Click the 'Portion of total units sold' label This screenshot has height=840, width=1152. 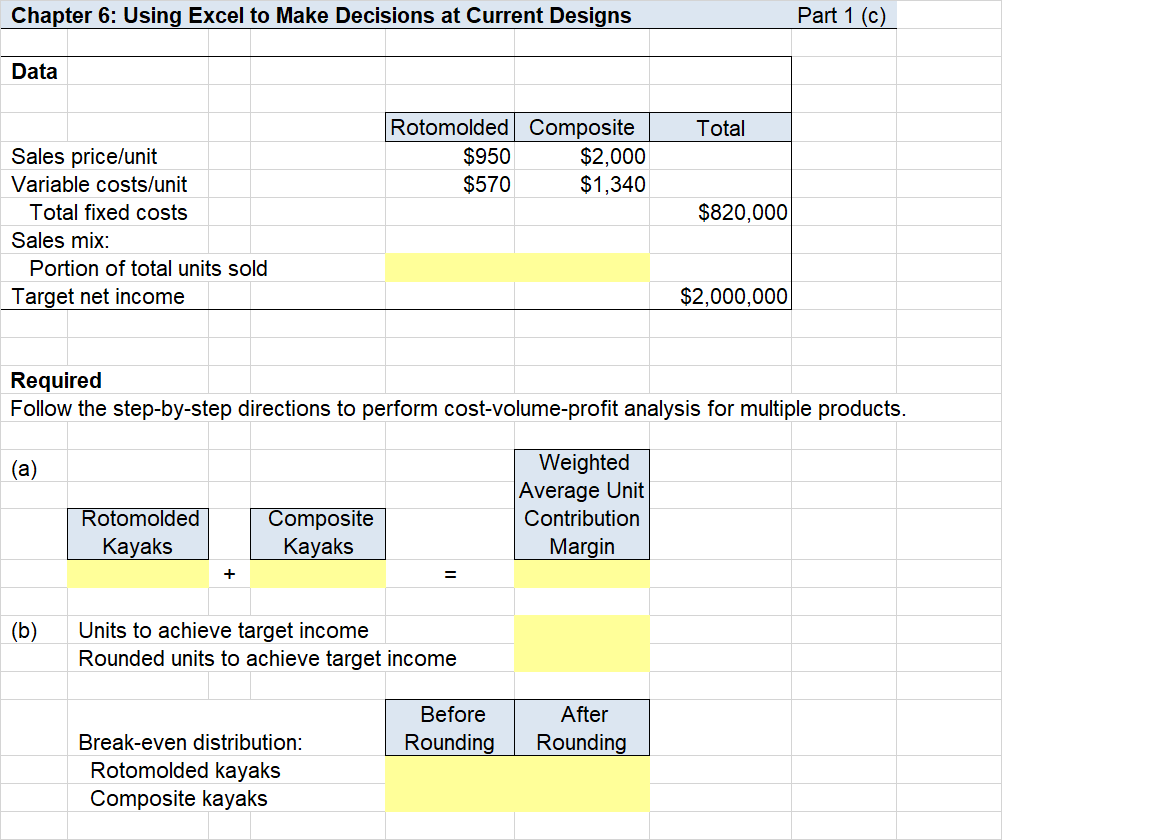tap(148, 268)
